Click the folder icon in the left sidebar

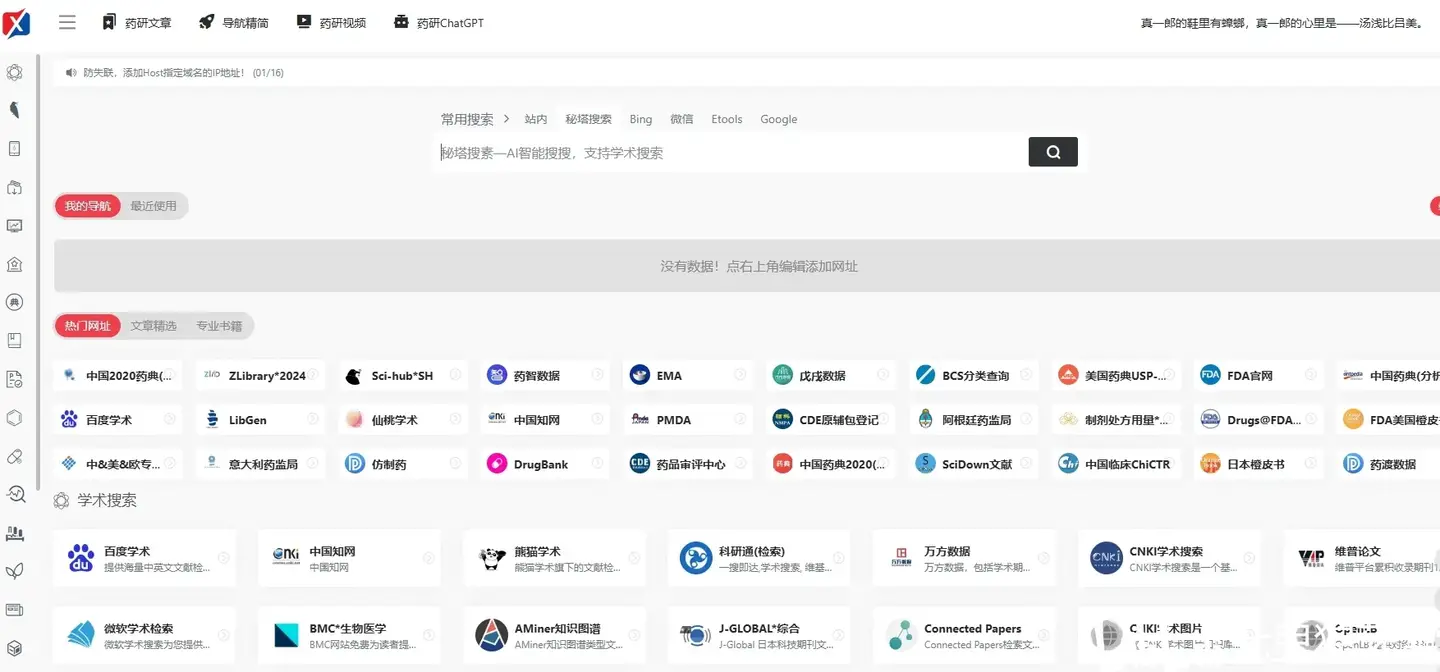[x=15, y=187]
